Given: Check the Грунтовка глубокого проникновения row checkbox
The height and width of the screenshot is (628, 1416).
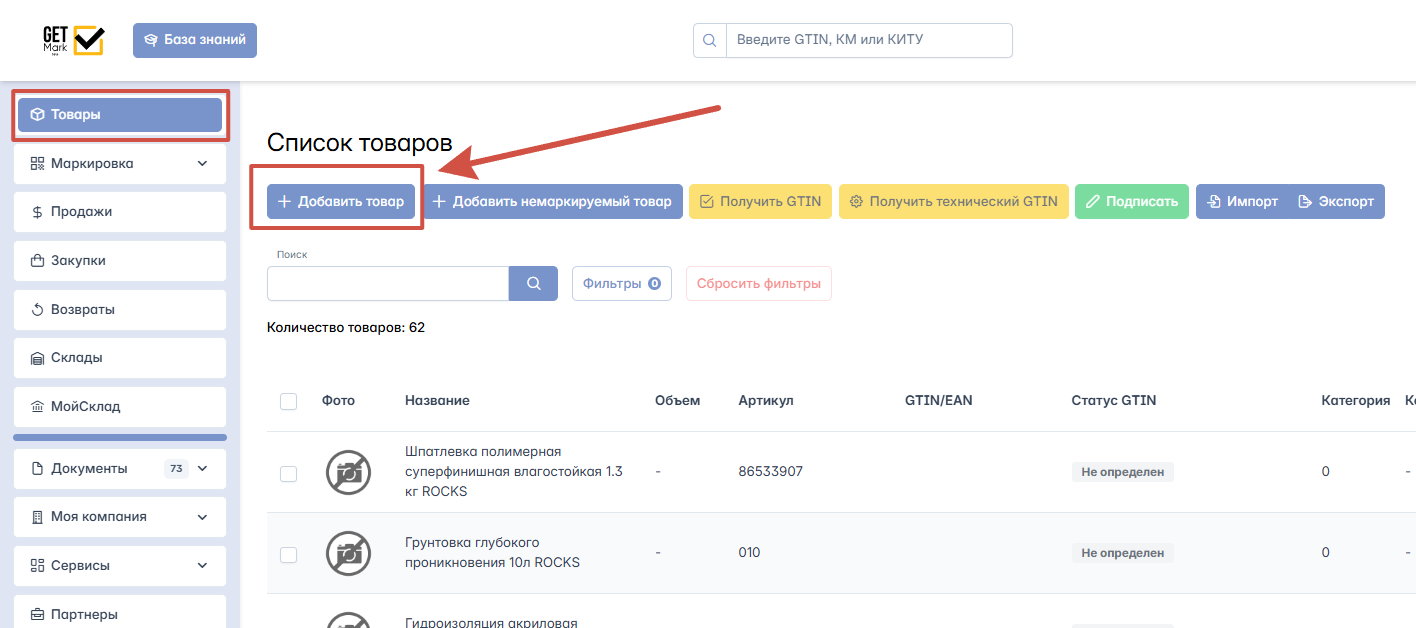Looking at the screenshot, I should click(x=288, y=554).
